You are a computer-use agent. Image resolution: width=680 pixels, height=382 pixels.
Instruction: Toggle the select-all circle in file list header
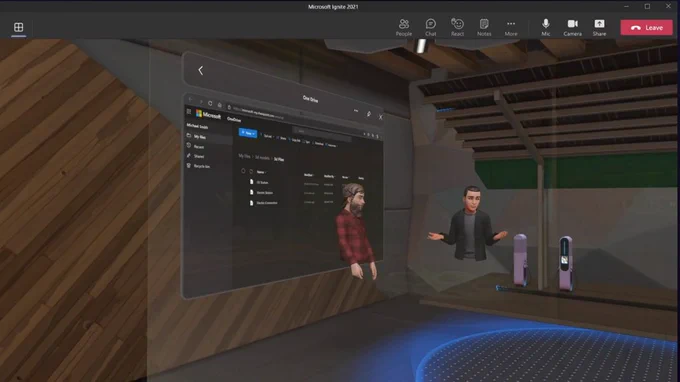pos(243,171)
